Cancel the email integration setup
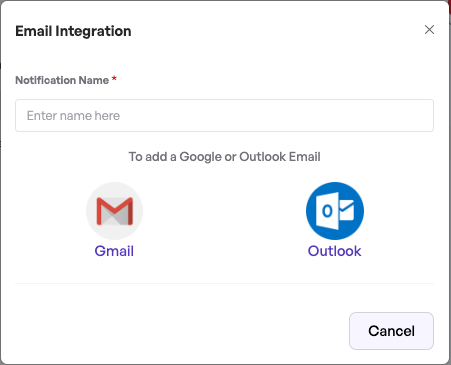The height and width of the screenshot is (365, 451). [391, 331]
